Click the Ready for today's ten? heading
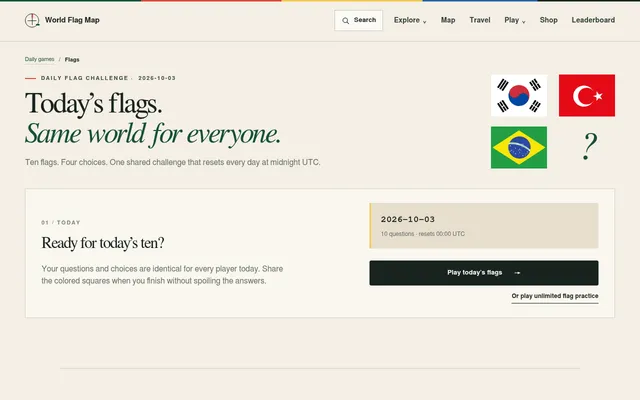 coord(103,243)
